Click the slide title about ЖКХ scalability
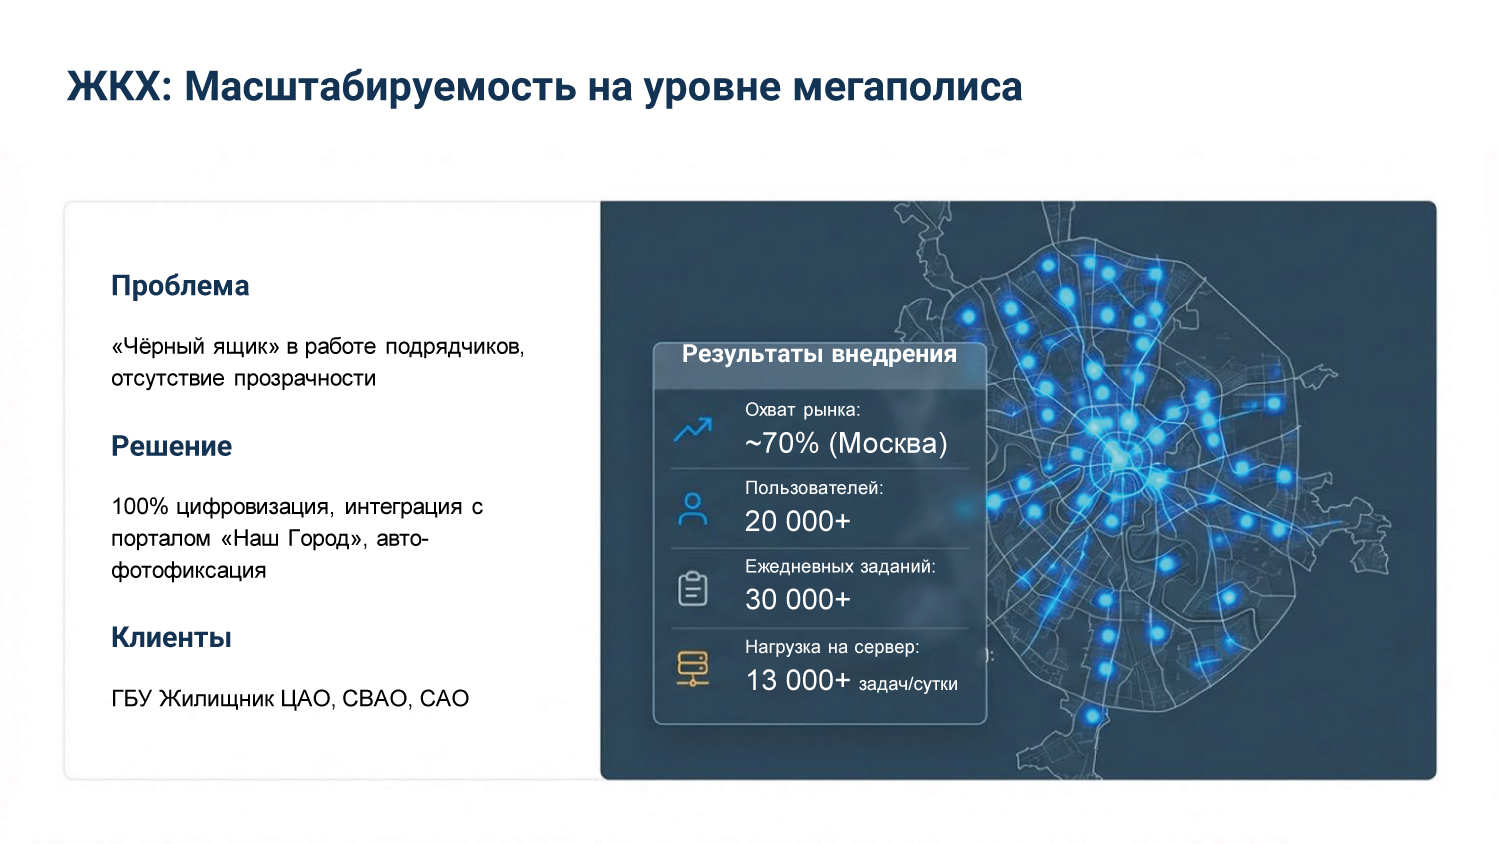This screenshot has width=1501, height=844. click(545, 88)
